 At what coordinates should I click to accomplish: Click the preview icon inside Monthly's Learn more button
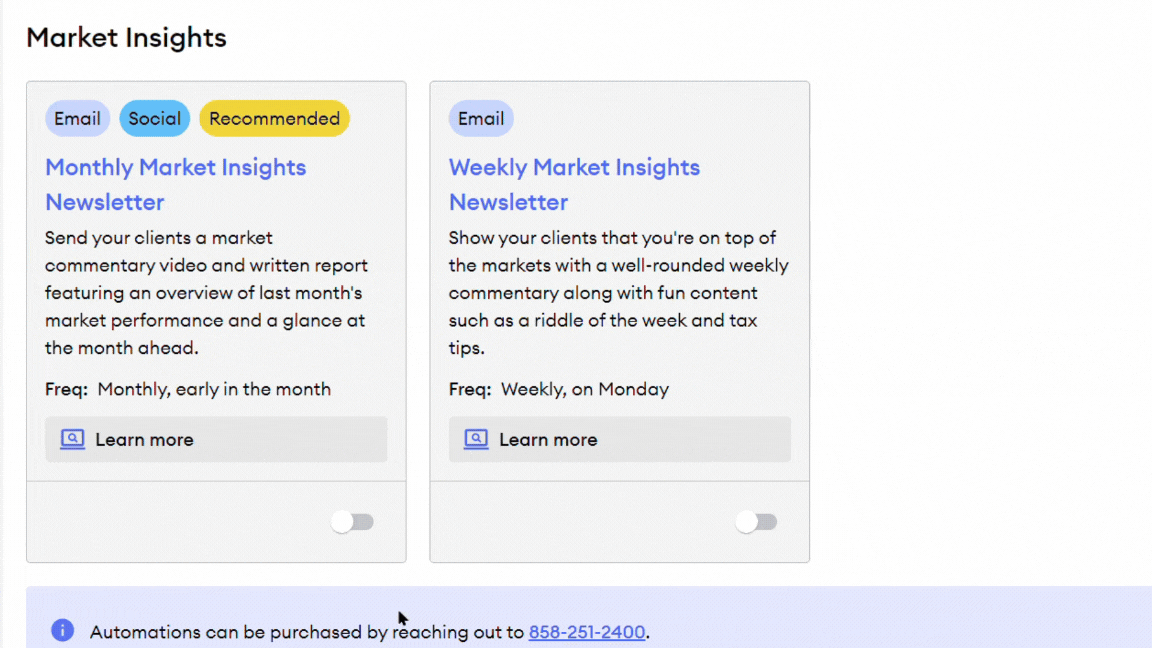click(x=72, y=440)
